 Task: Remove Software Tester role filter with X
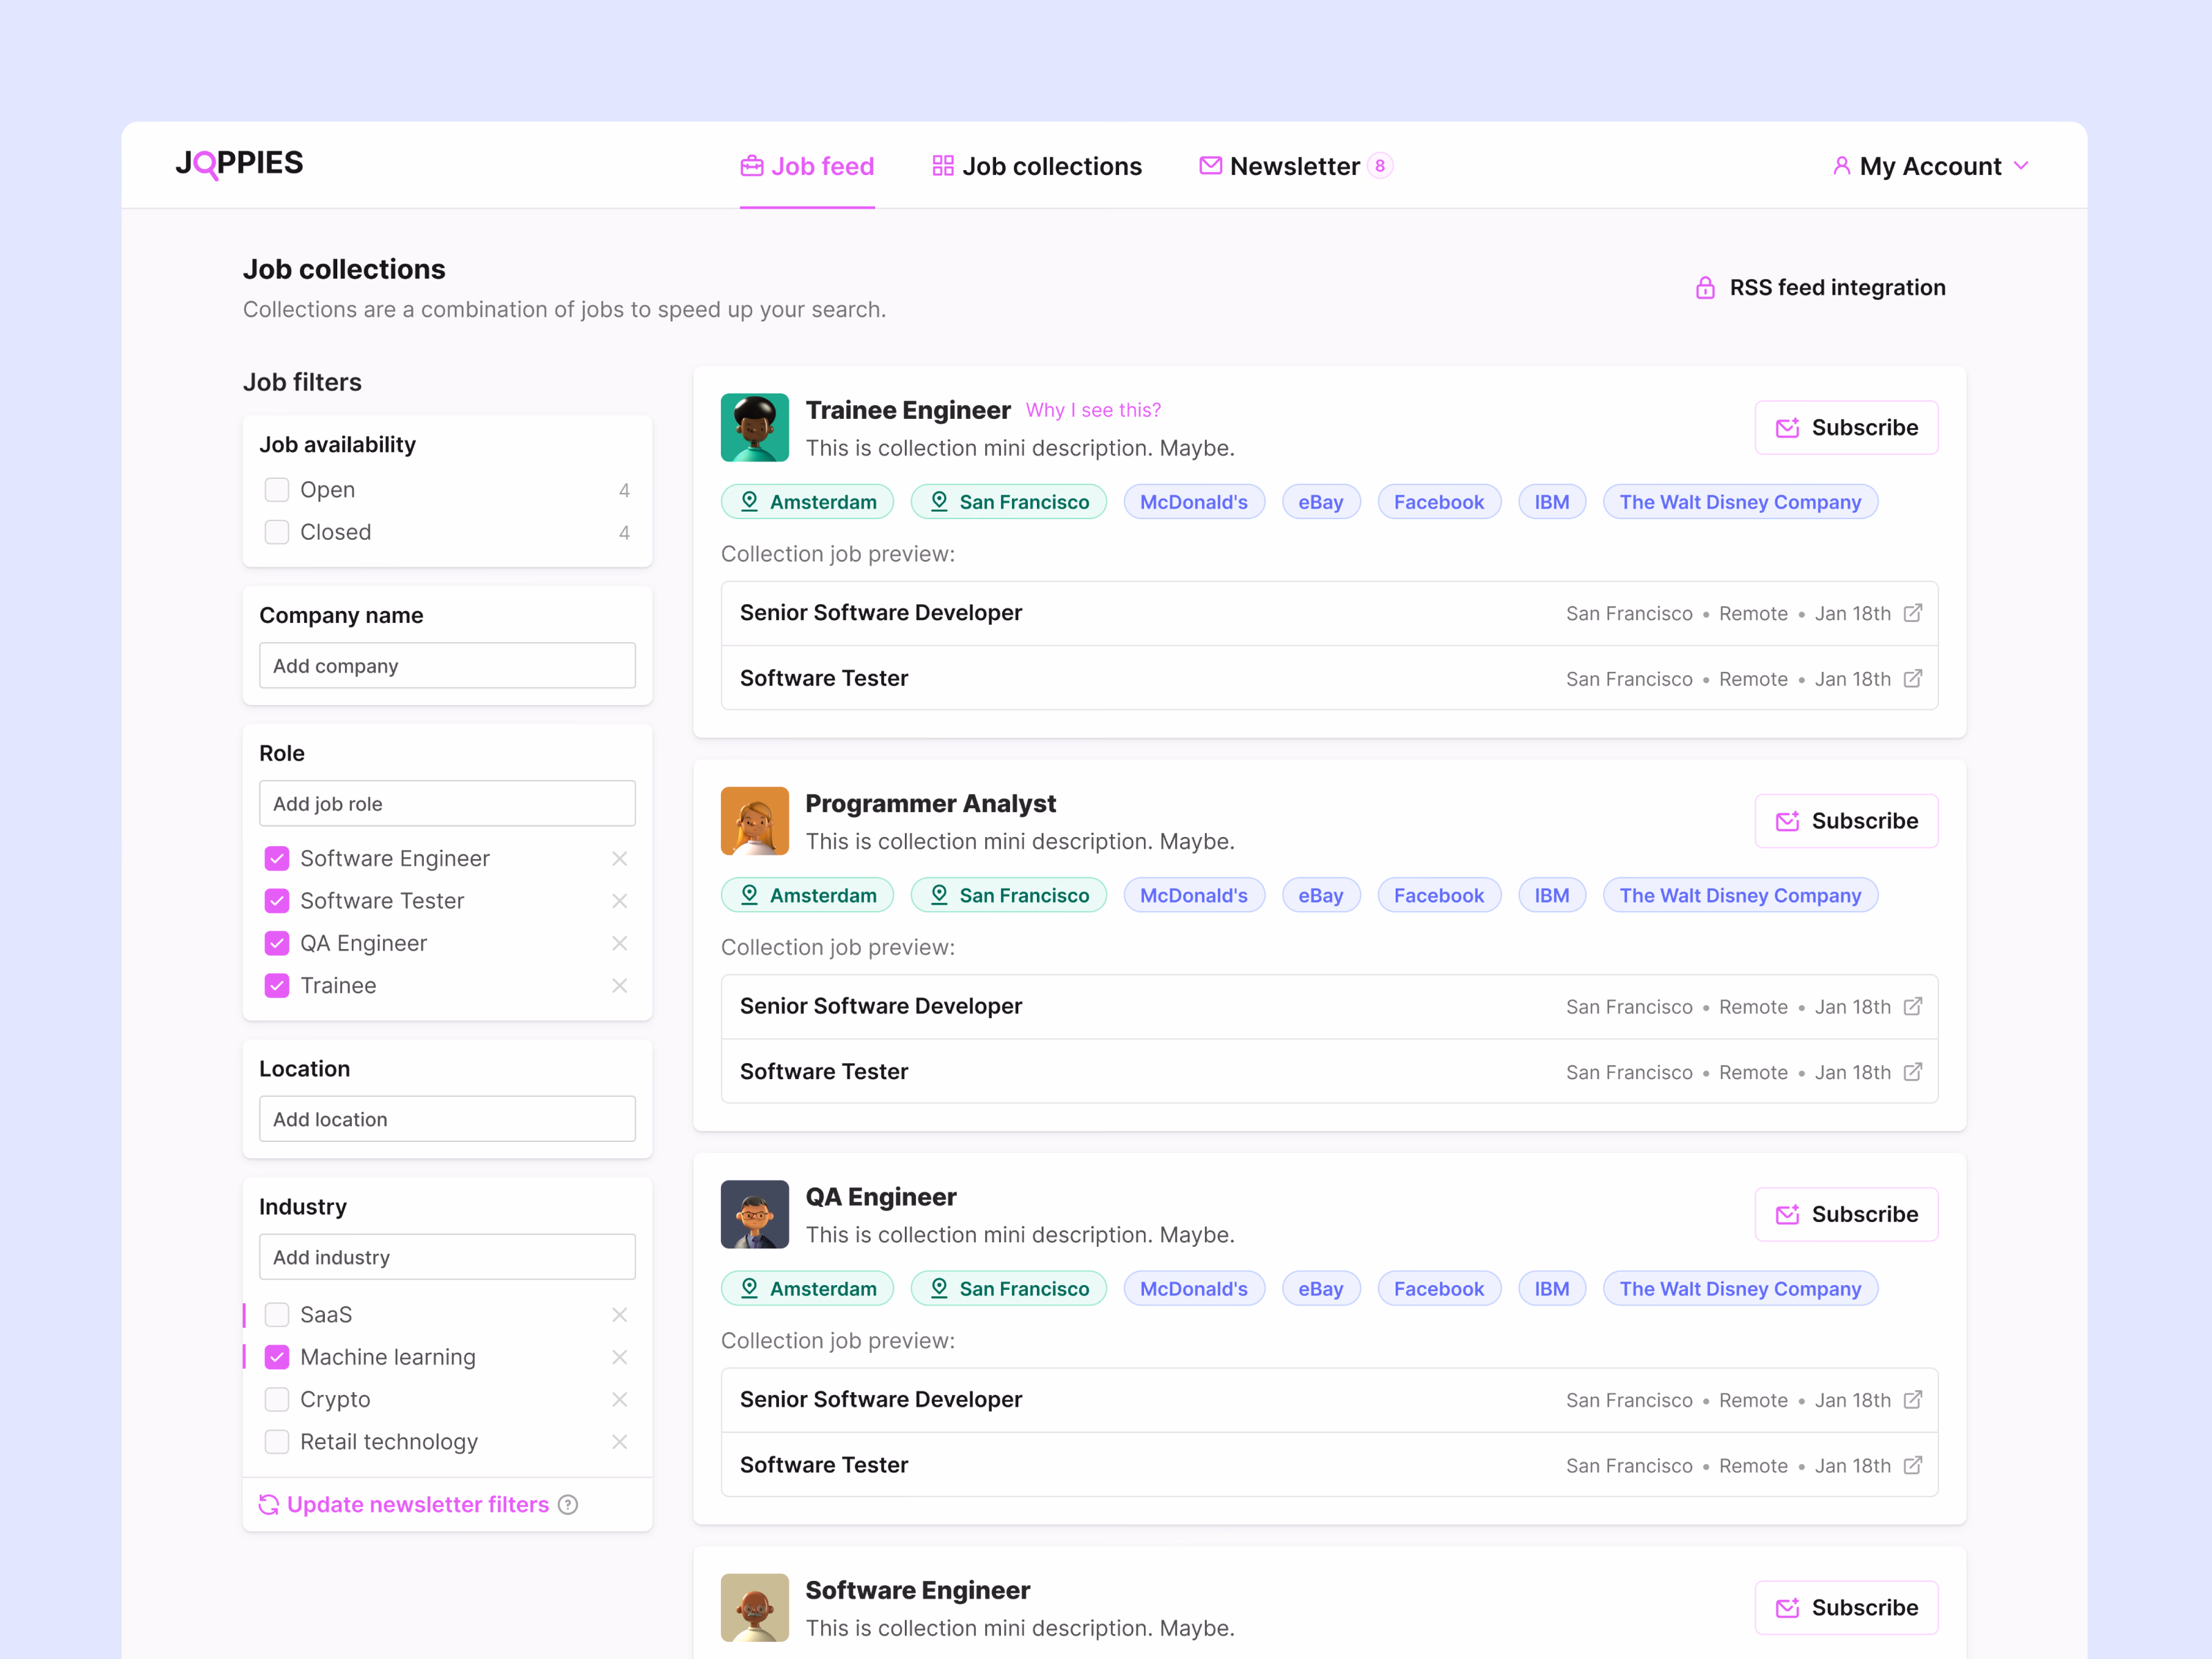(620, 901)
